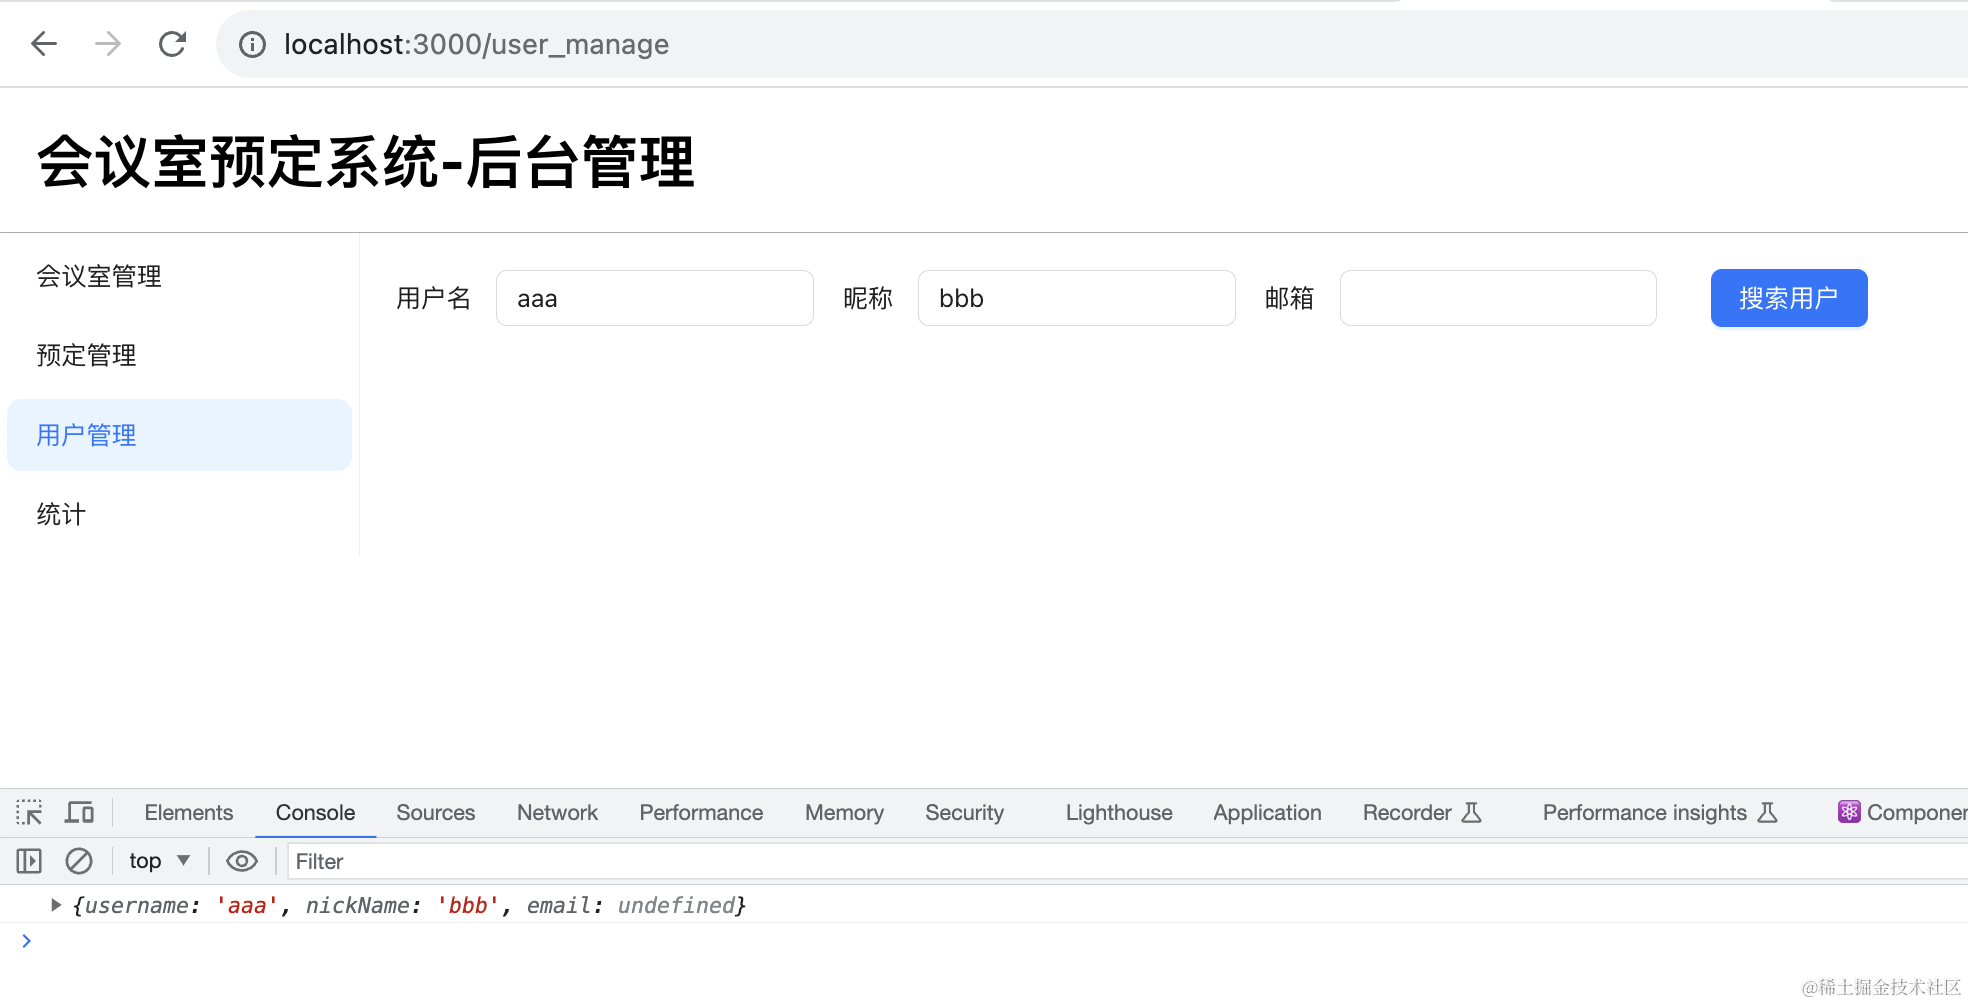Image resolution: width=1968 pixels, height=1004 pixels.
Task: Open the top JavaScript context dropdown
Action: pyautogui.click(x=159, y=861)
